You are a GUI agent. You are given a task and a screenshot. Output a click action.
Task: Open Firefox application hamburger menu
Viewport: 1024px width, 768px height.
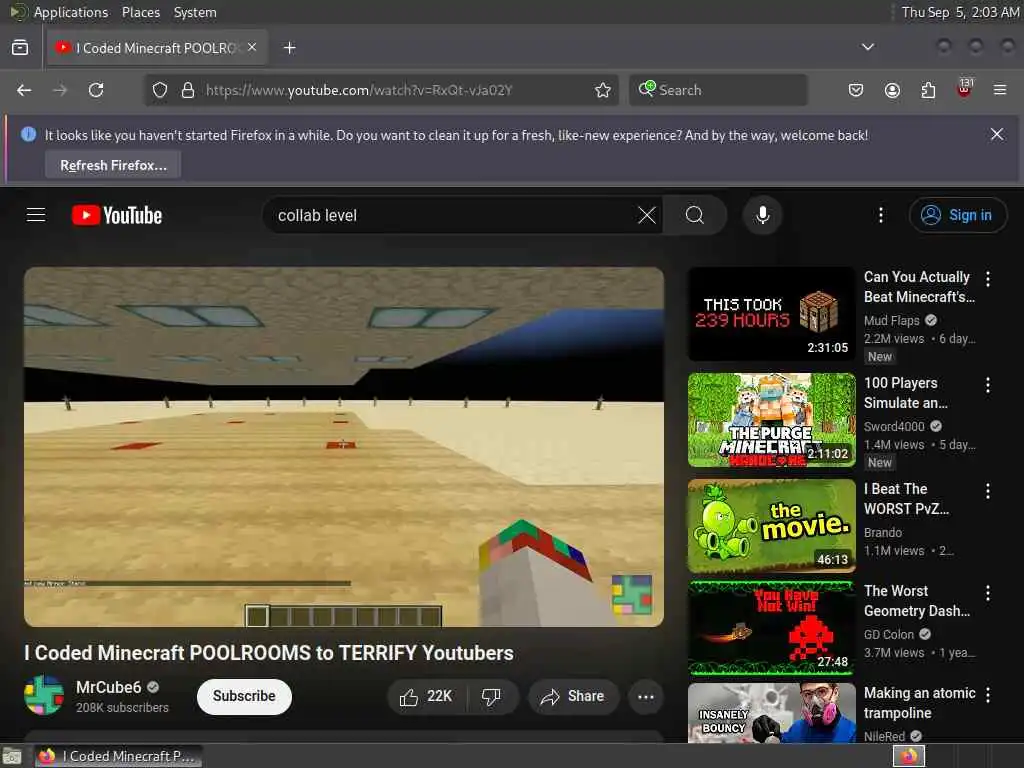click(1000, 90)
